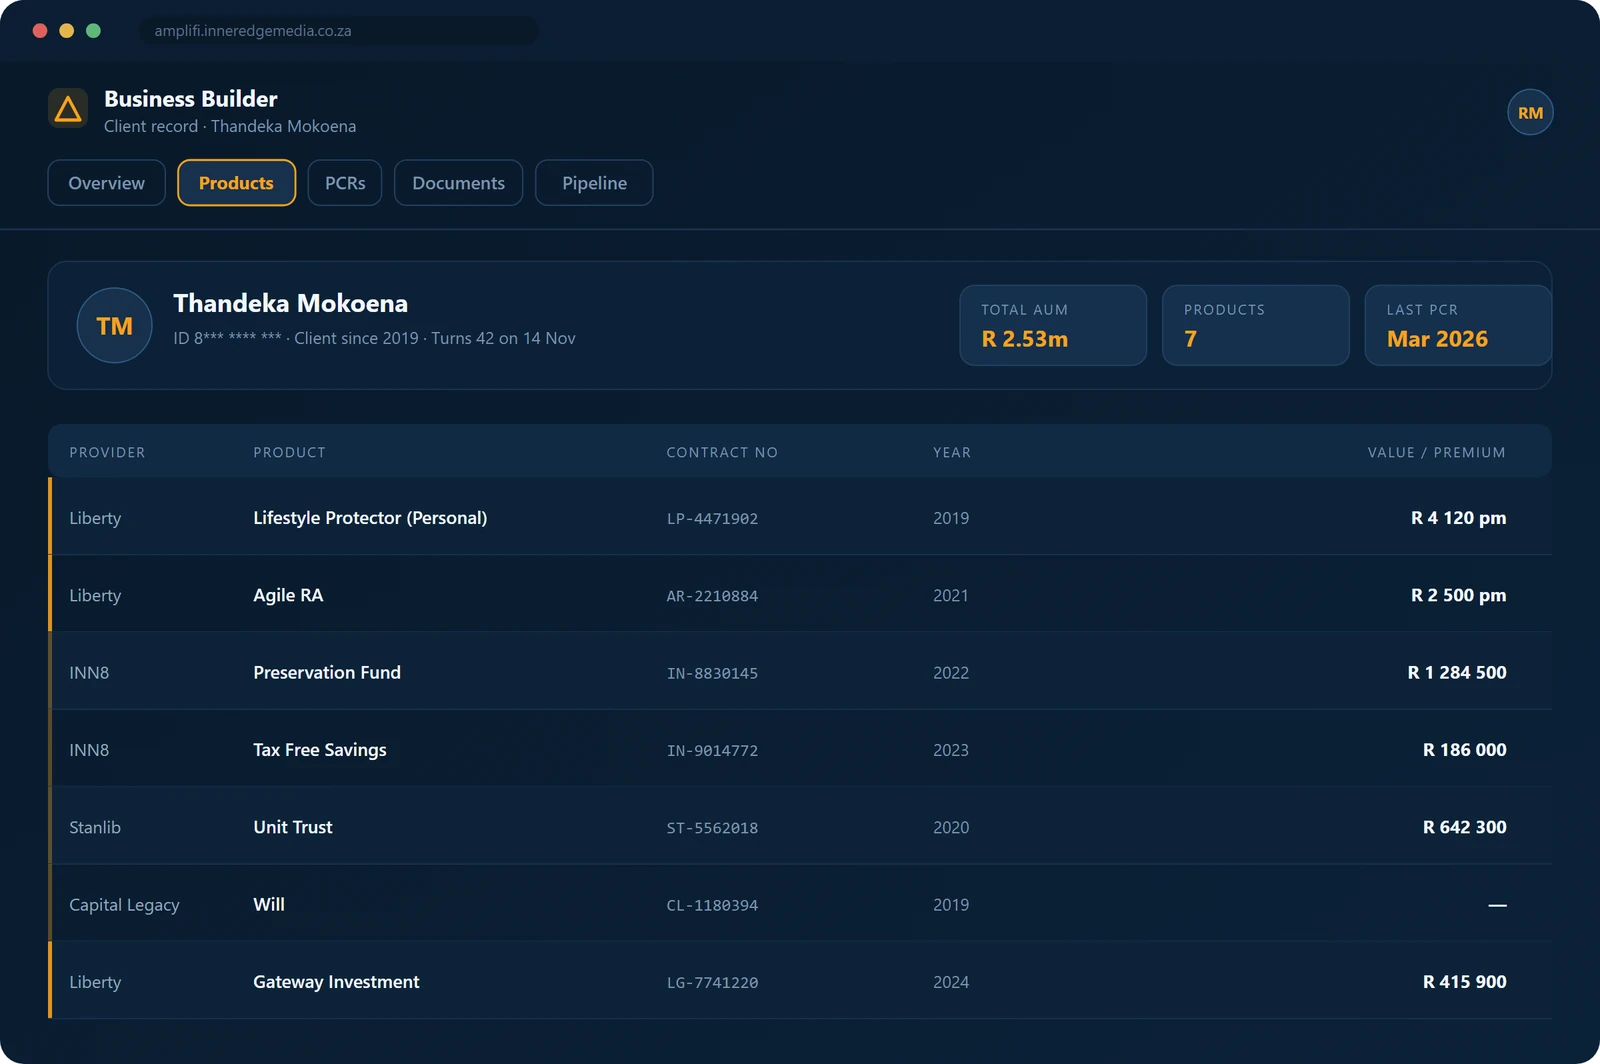This screenshot has width=1600, height=1064.
Task: Click the Product column header
Action: [289, 452]
